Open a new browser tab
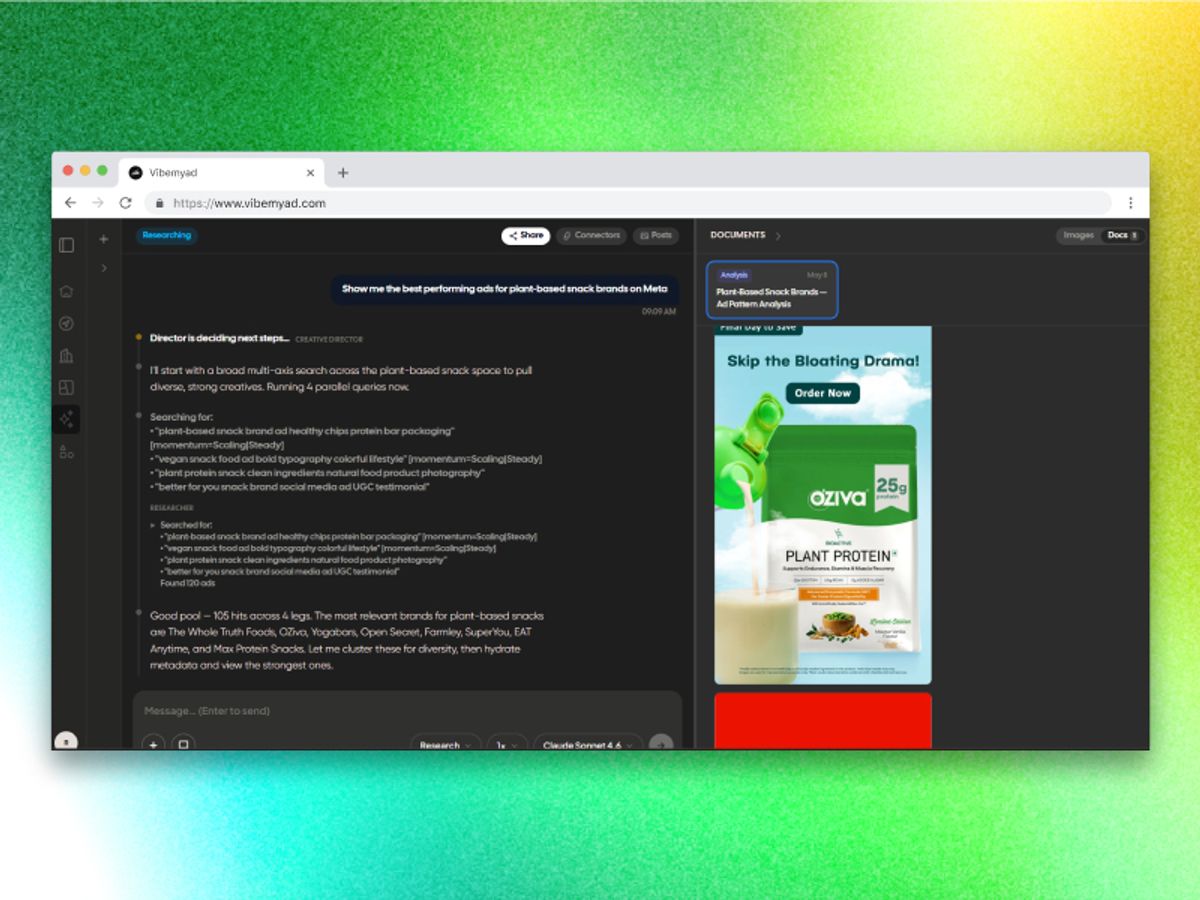The height and width of the screenshot is (900, 1200). click(343, 173)
